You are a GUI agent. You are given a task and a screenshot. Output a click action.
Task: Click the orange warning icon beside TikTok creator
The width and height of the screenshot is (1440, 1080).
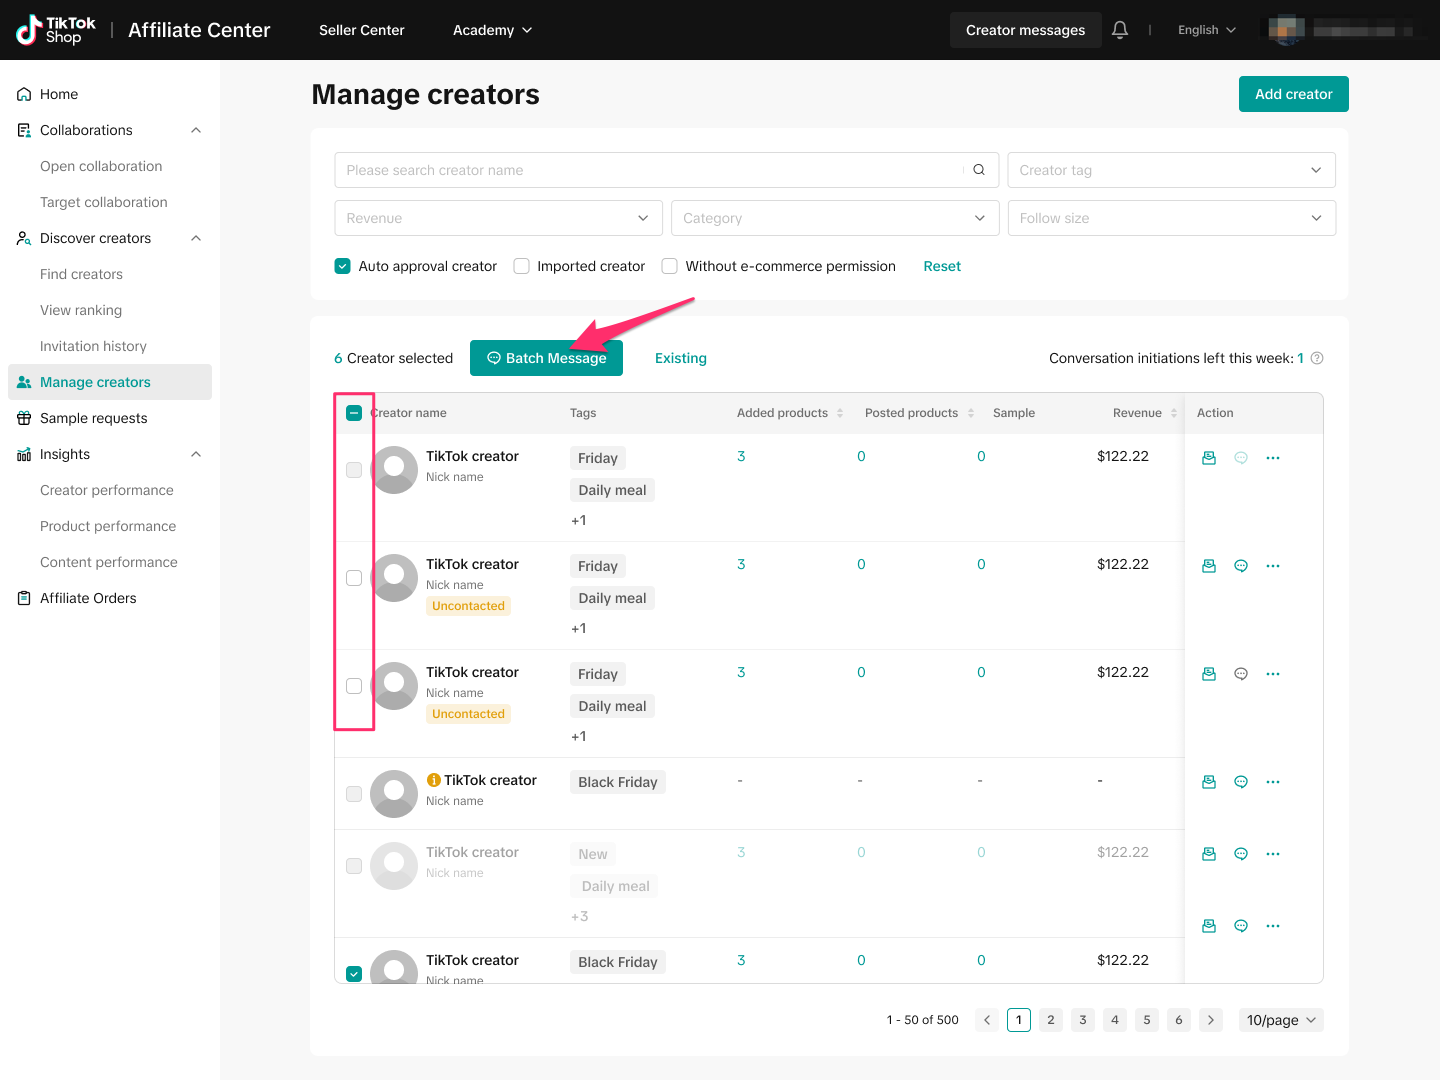click(433, 780)
